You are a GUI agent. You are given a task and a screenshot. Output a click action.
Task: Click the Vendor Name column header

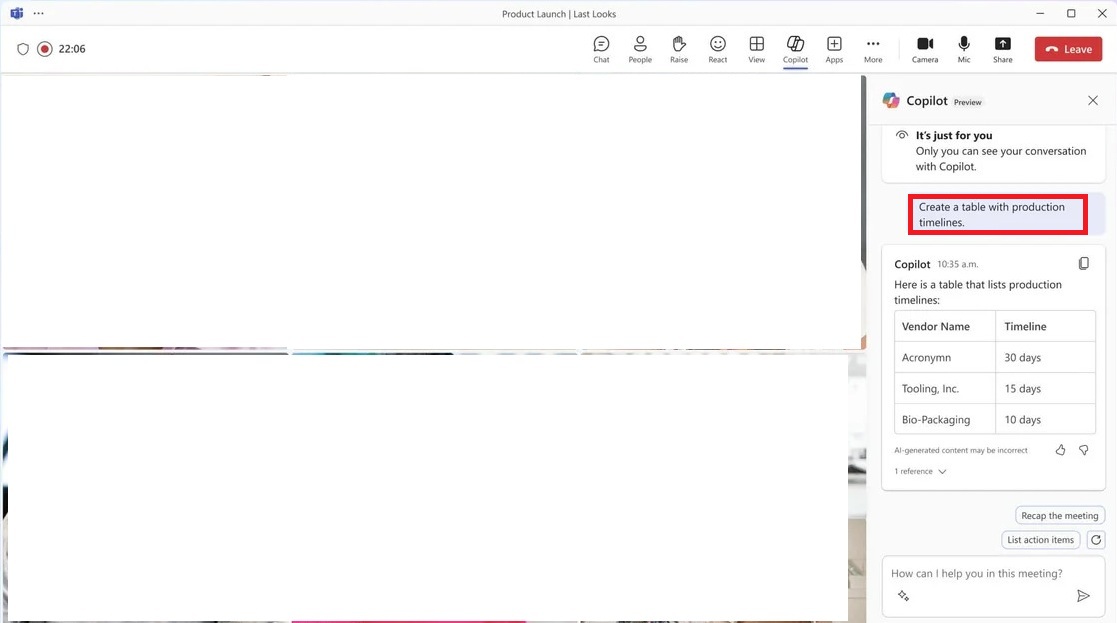point(945,326)
